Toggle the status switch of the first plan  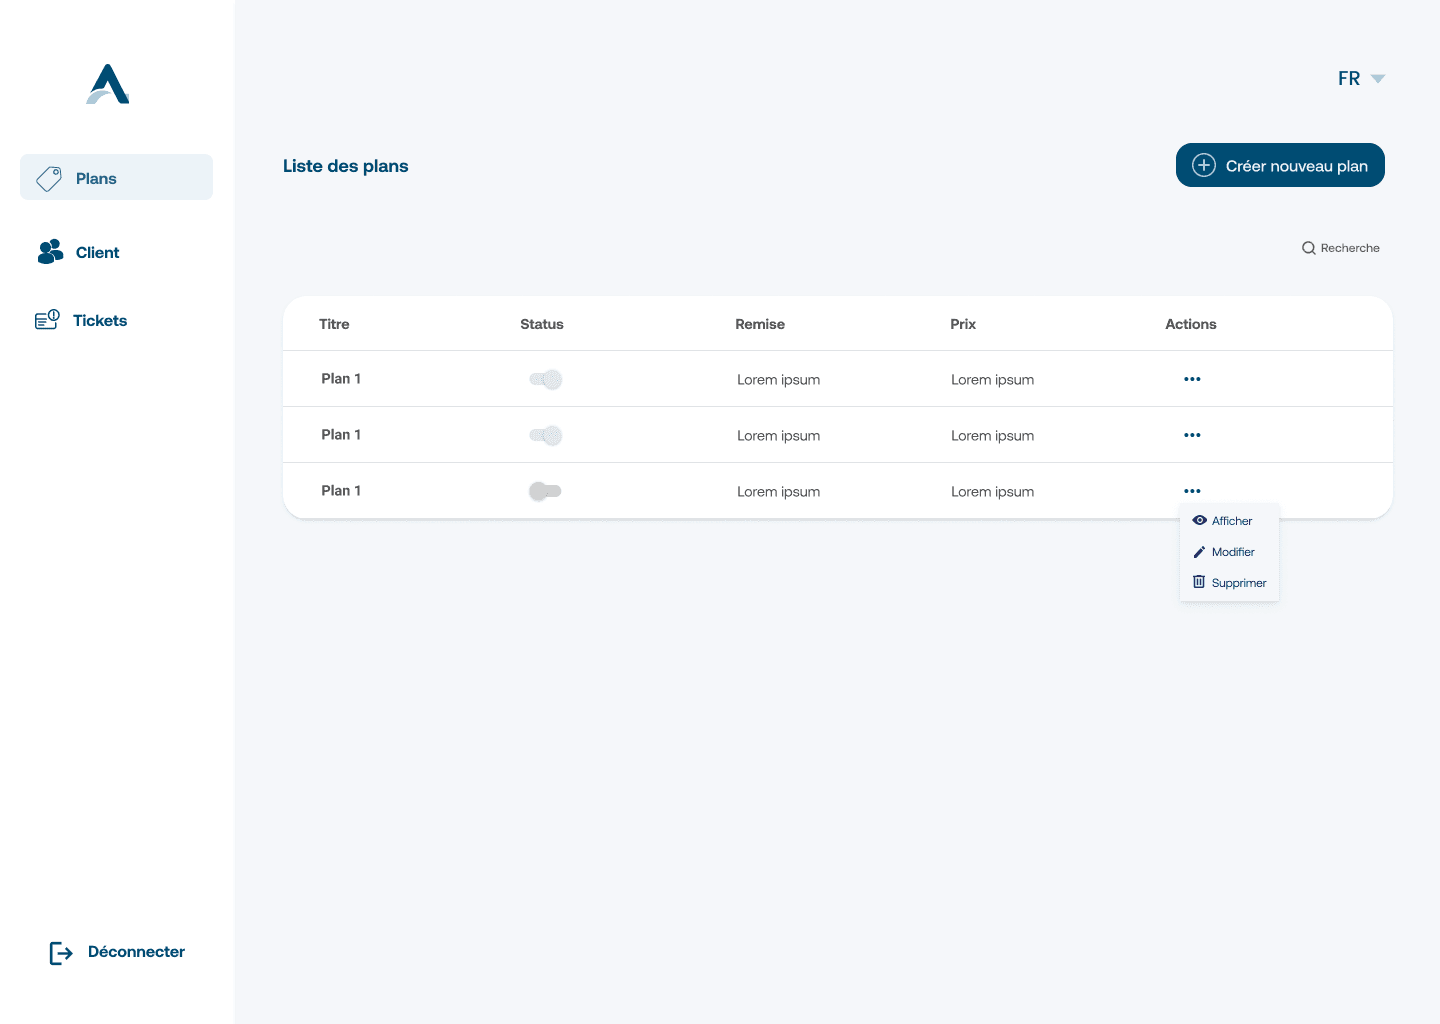pyautogui.click(x=546, y=379)
